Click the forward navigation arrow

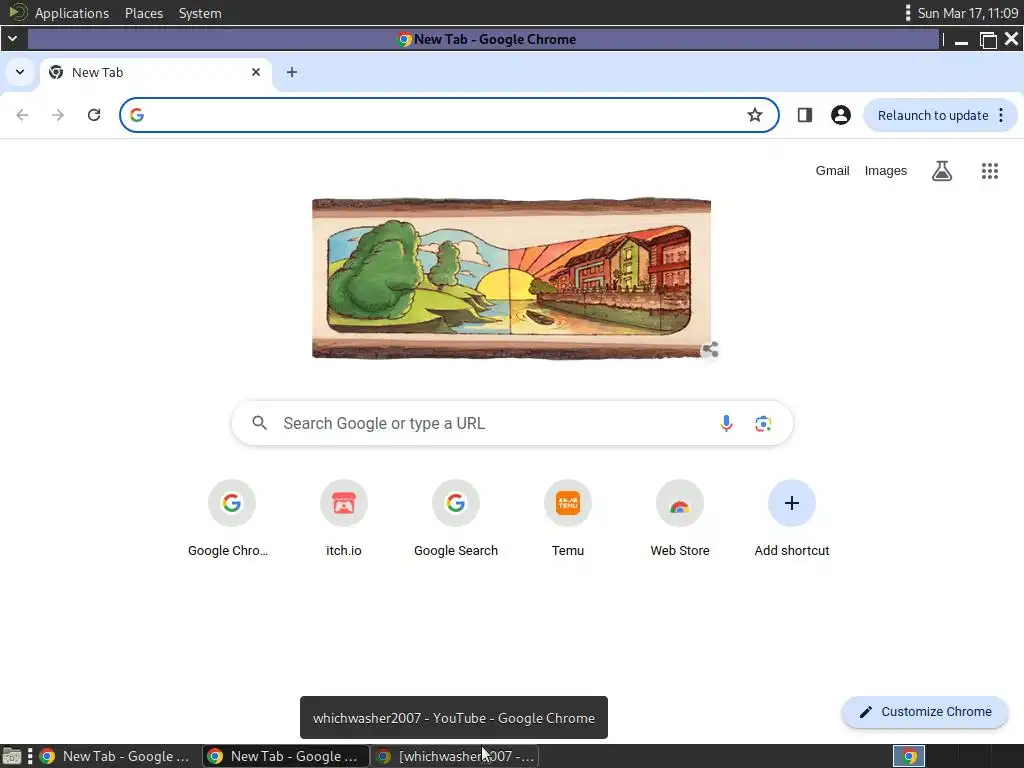[58, 115]
